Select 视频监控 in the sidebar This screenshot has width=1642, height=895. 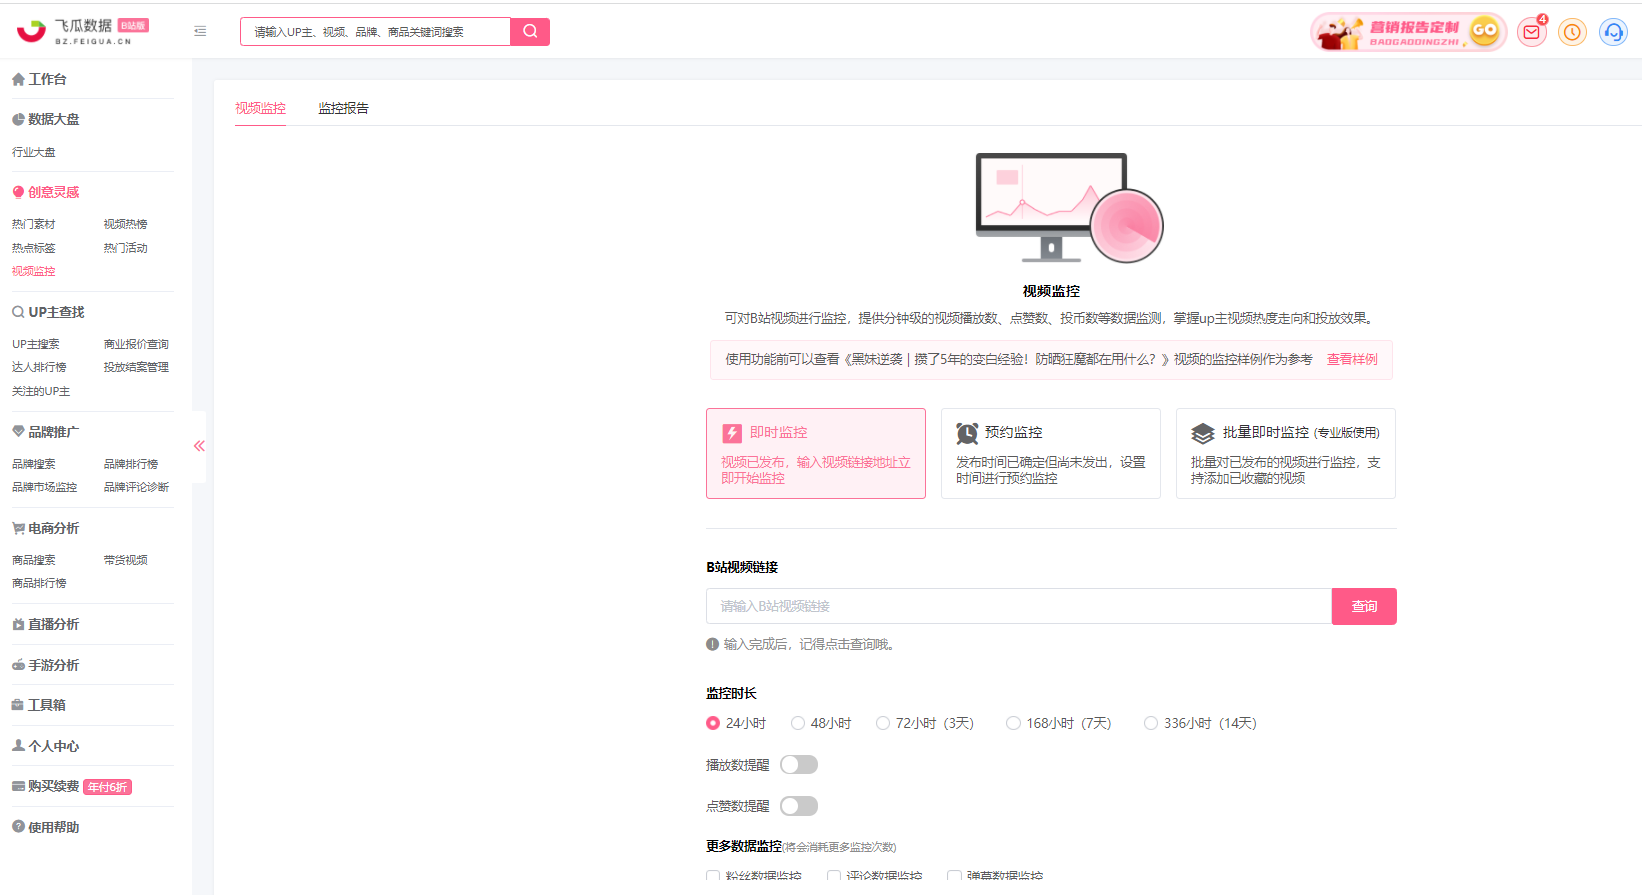34,271
